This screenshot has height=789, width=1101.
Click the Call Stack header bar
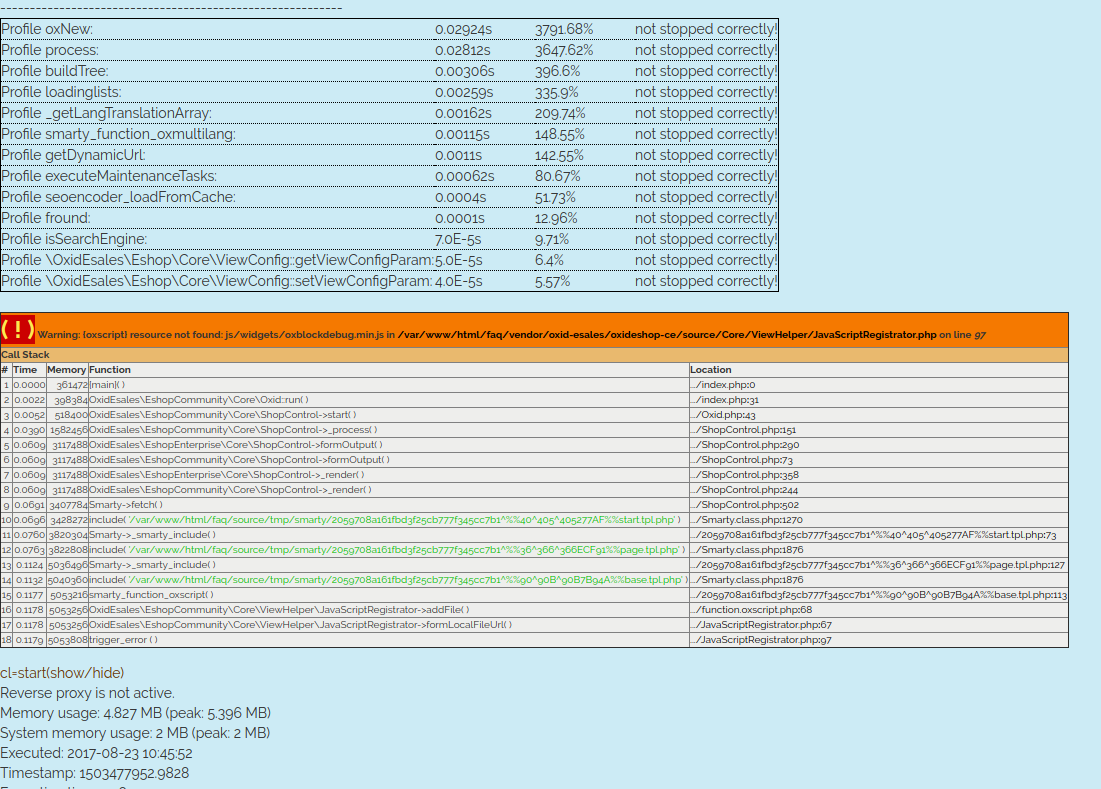tap(26, 355)
